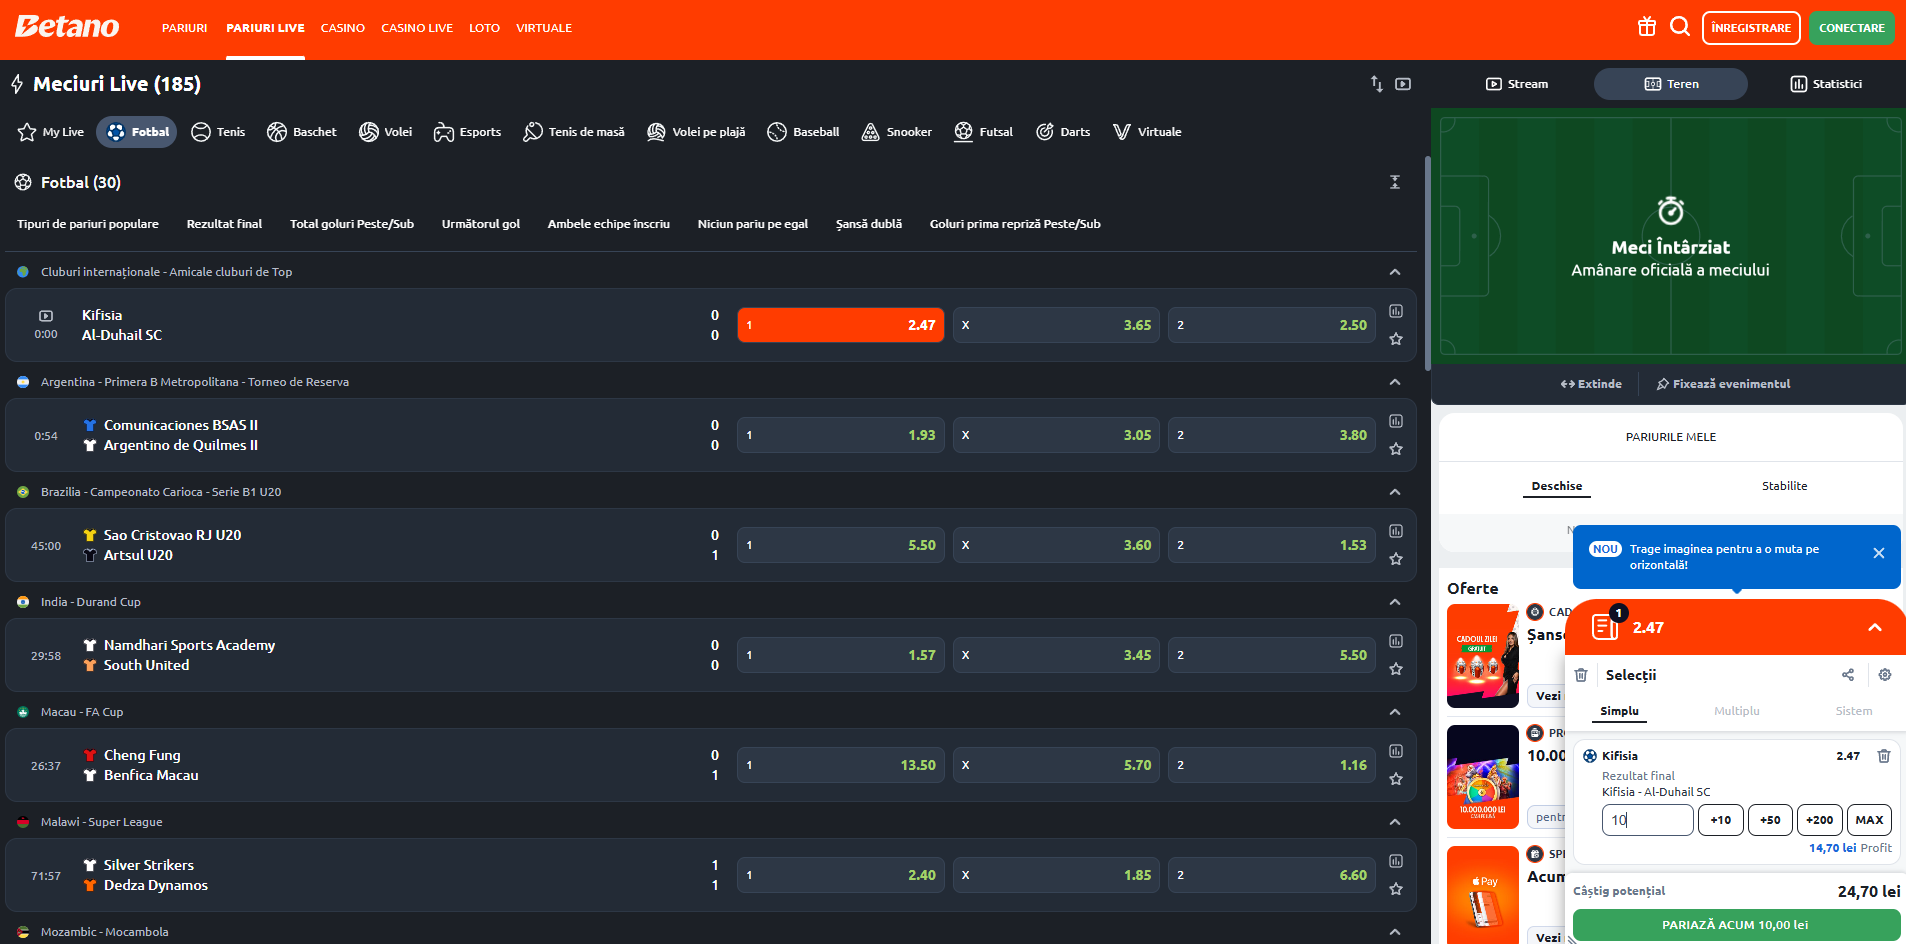Select the Futsal sport icon
The height and width of the screenshot is (944, 1906).
click(983, 132)
